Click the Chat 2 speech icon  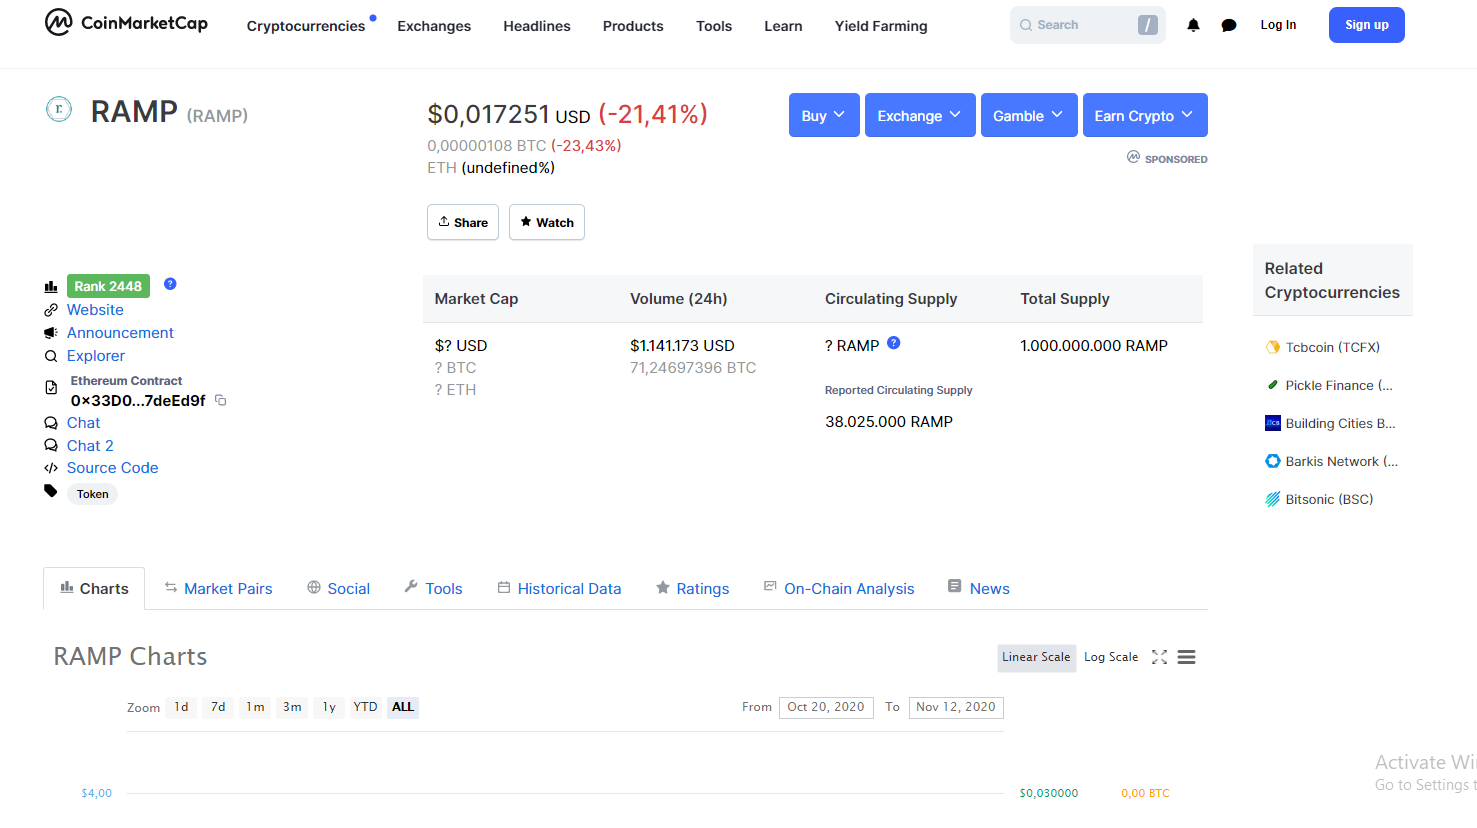pos(51,446)
